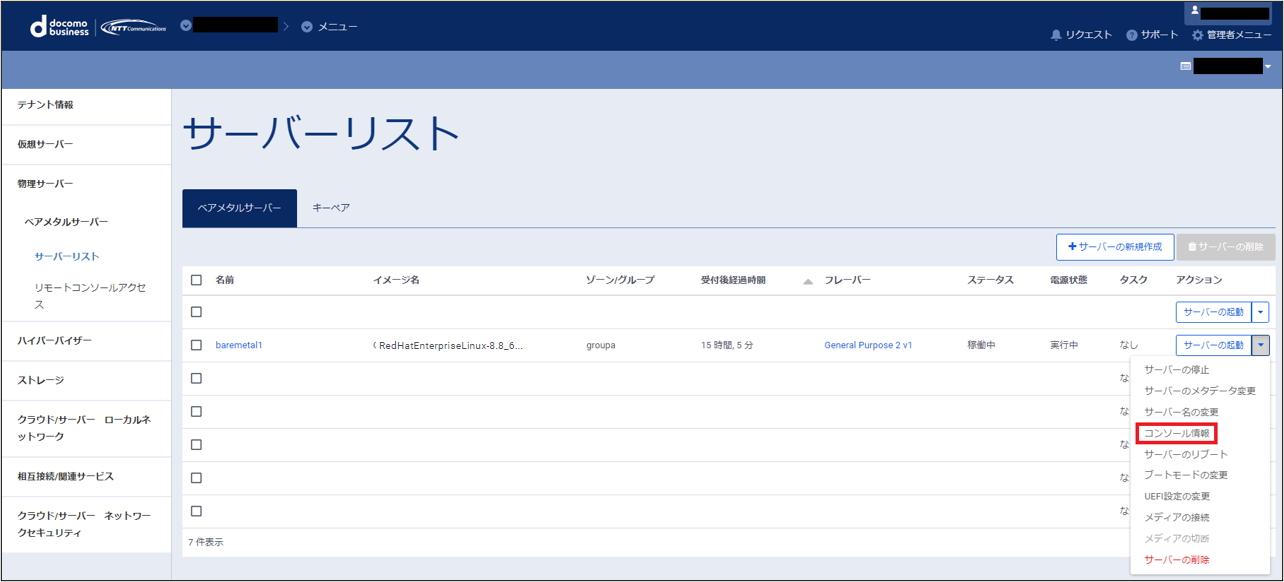Click the circled arrow icon before メニュー
1284x582 pixels.
(307, 26)
